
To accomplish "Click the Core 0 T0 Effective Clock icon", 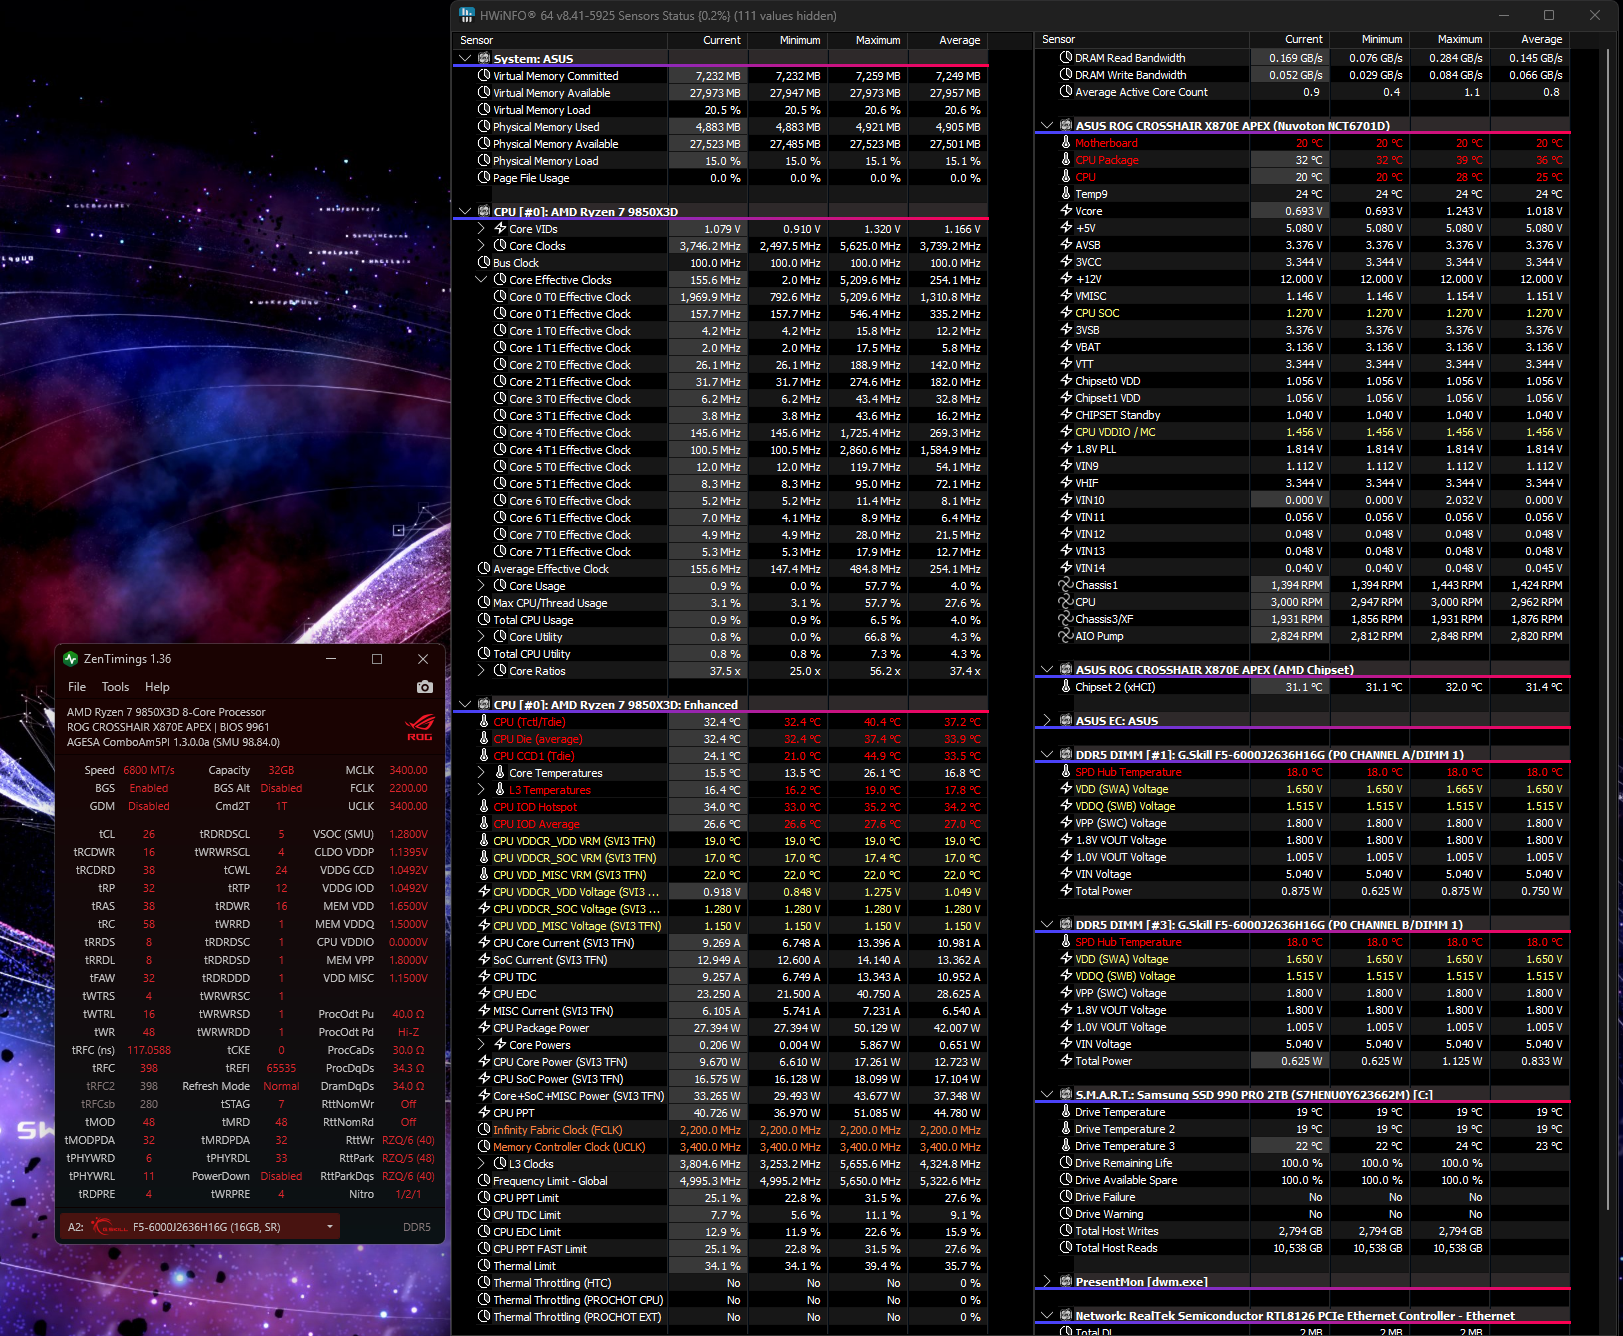I will tap(500, 297).
